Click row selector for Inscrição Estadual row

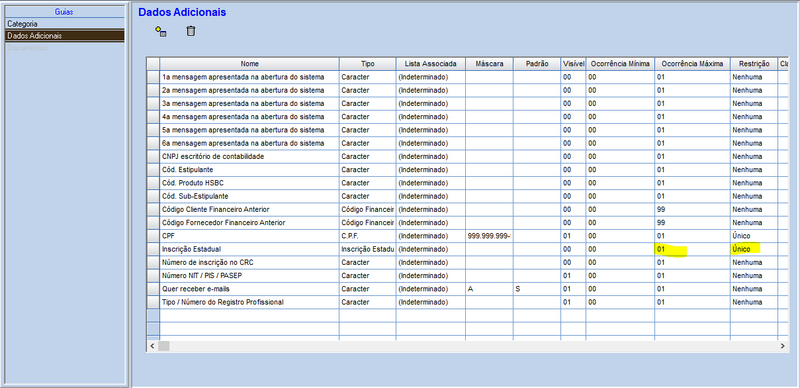click(x=153, y=249)
